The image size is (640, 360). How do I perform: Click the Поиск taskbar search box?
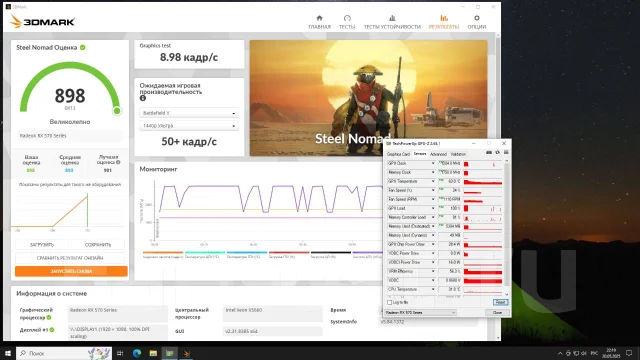tap(64, 353)
